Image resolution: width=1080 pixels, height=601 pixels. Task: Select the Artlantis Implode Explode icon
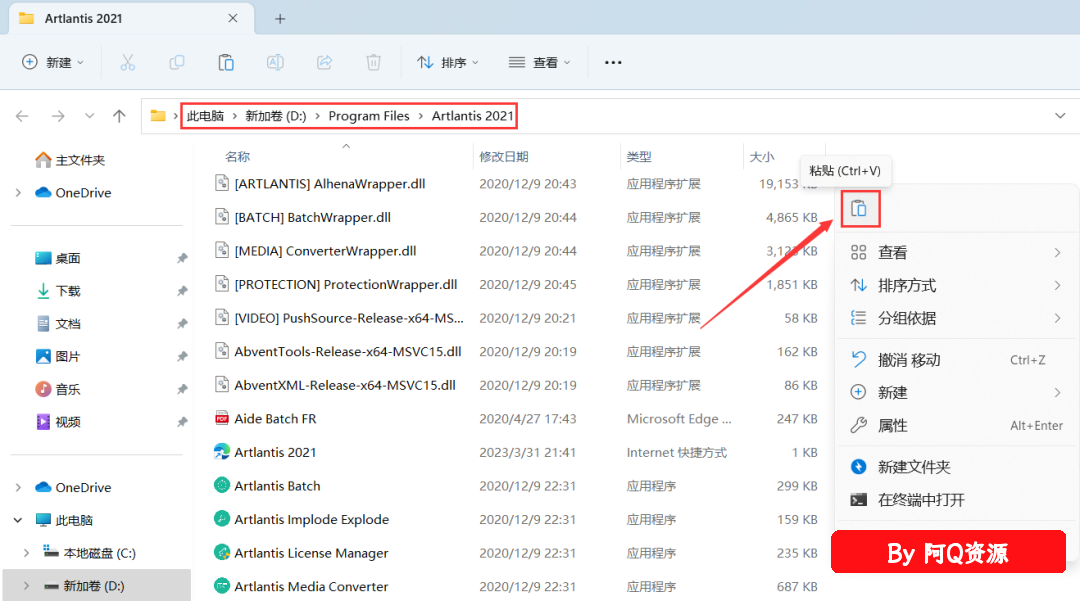(222, 518)
